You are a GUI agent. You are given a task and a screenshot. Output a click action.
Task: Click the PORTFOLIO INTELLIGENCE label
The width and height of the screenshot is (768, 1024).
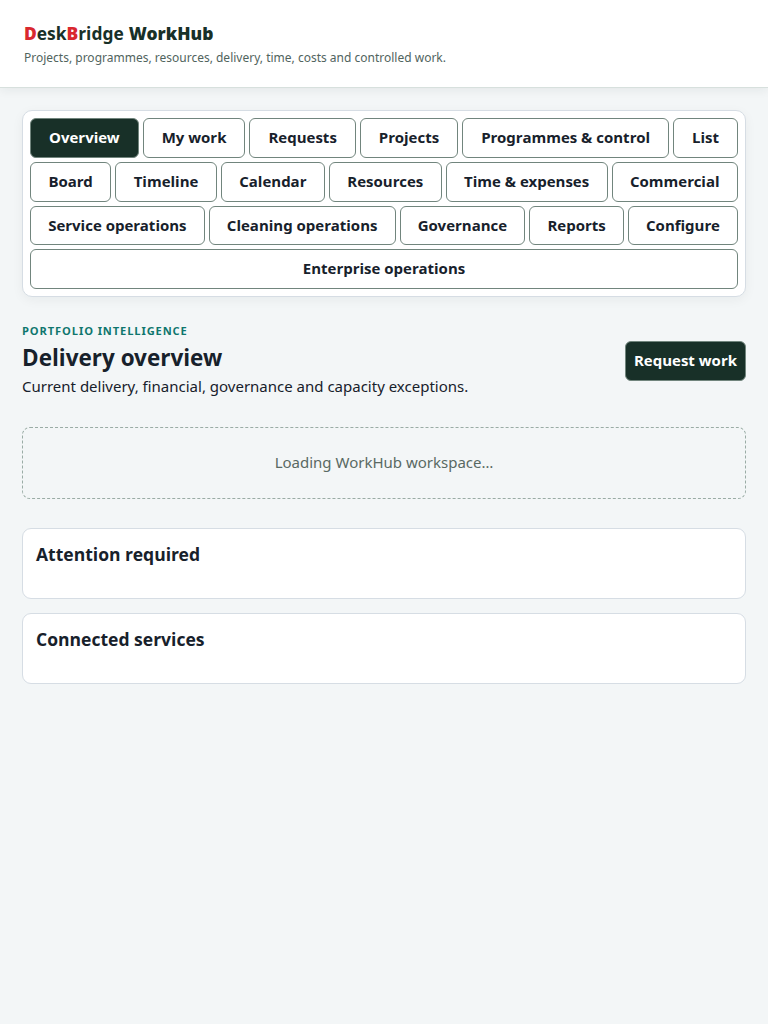(x=104, y=331)
